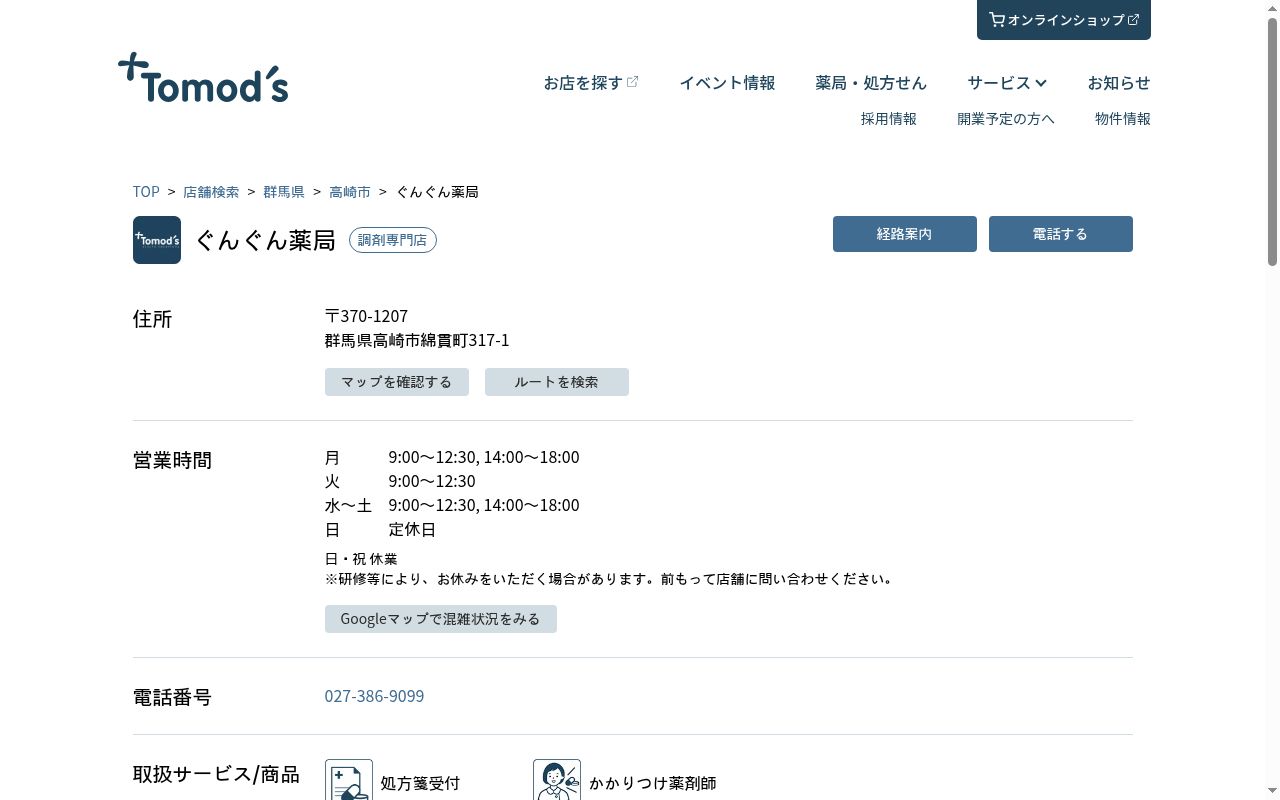
Task: Click the 営業時間 section heading
Action: 172,460
